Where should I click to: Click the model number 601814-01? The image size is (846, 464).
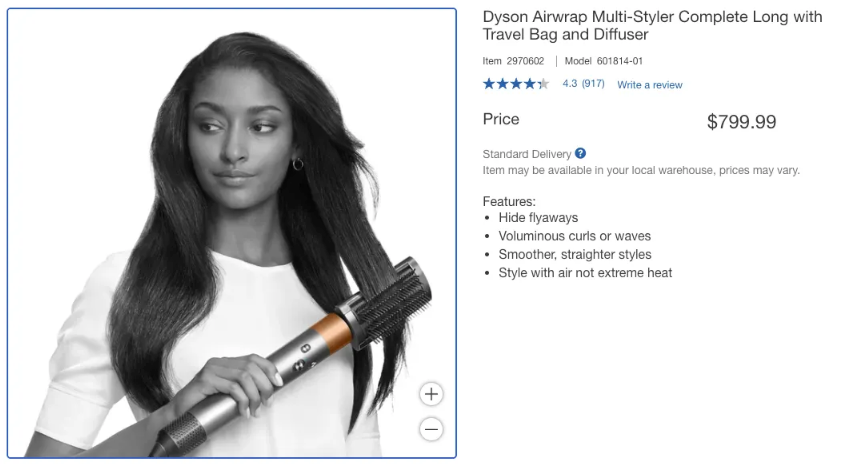pyautogui.click(x=619, y=61)
